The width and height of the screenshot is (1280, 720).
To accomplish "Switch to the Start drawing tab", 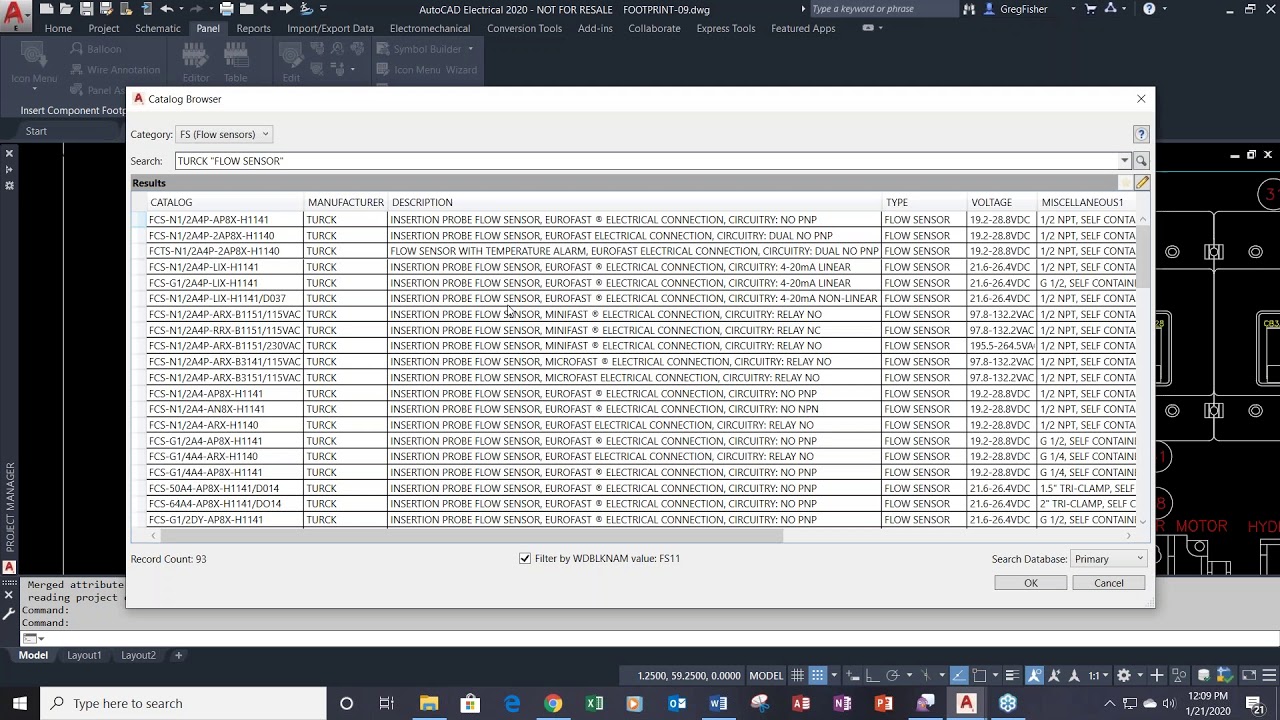I will (36, 131).
